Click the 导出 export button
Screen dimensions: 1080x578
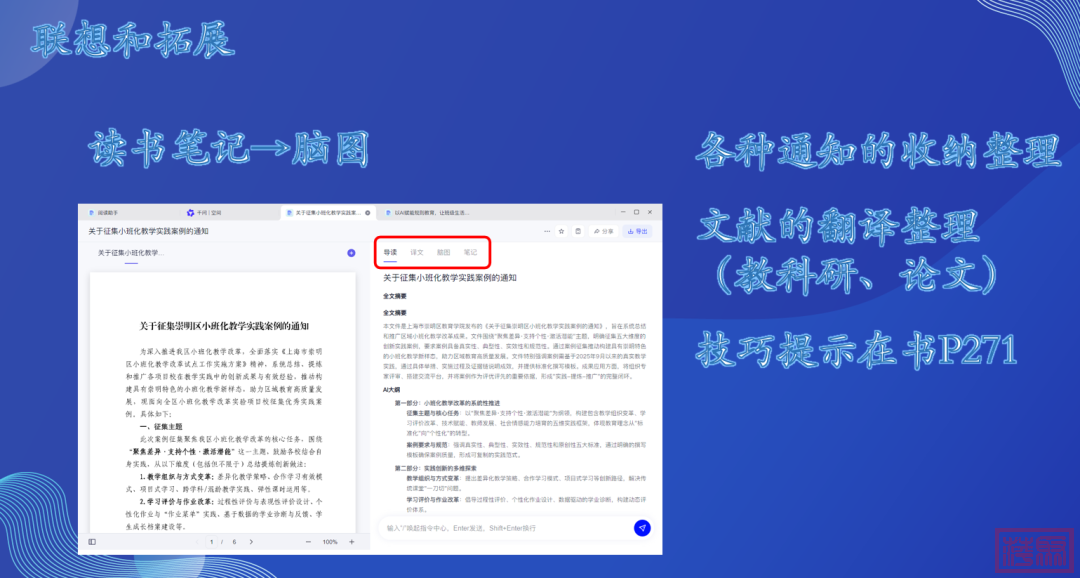(x=637, y=231)
